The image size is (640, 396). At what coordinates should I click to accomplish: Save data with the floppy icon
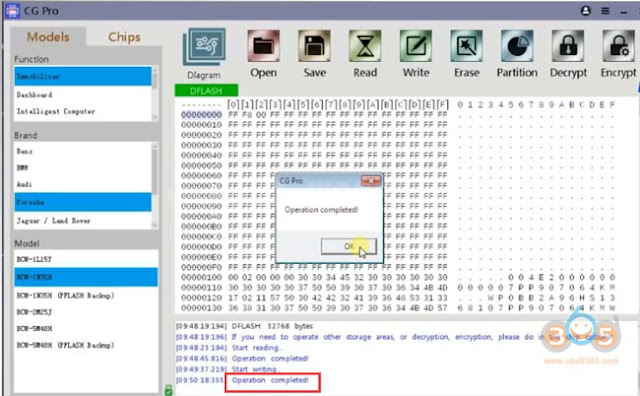(x=314, y=46)
